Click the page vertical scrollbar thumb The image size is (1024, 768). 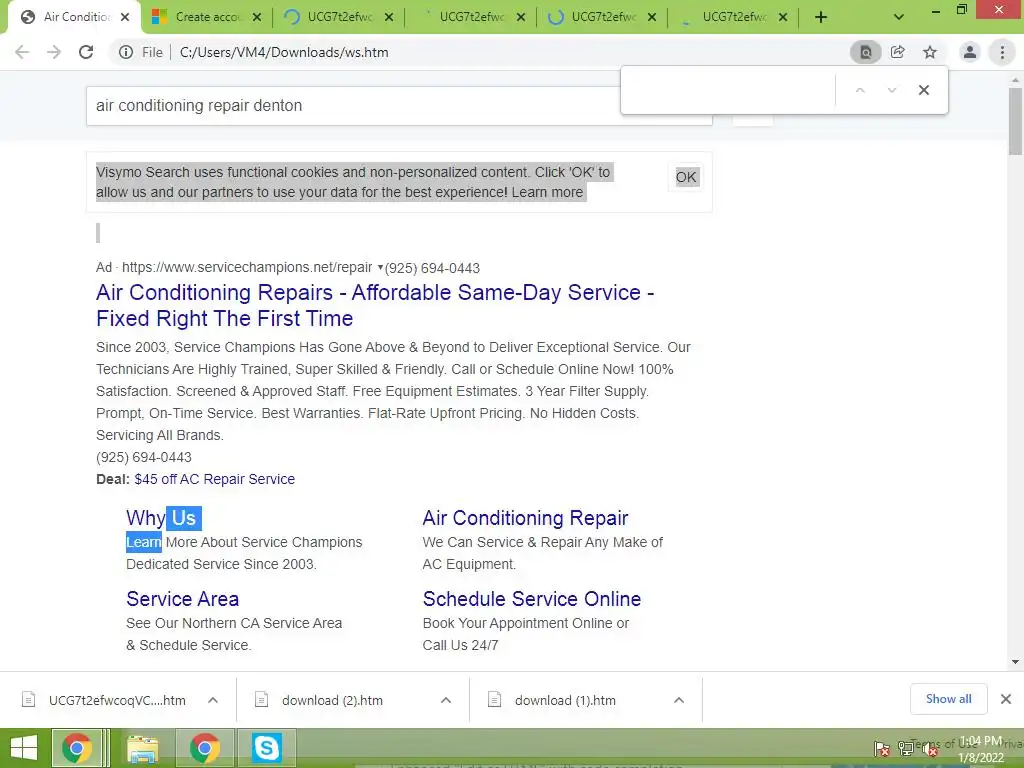(1015, 121)
